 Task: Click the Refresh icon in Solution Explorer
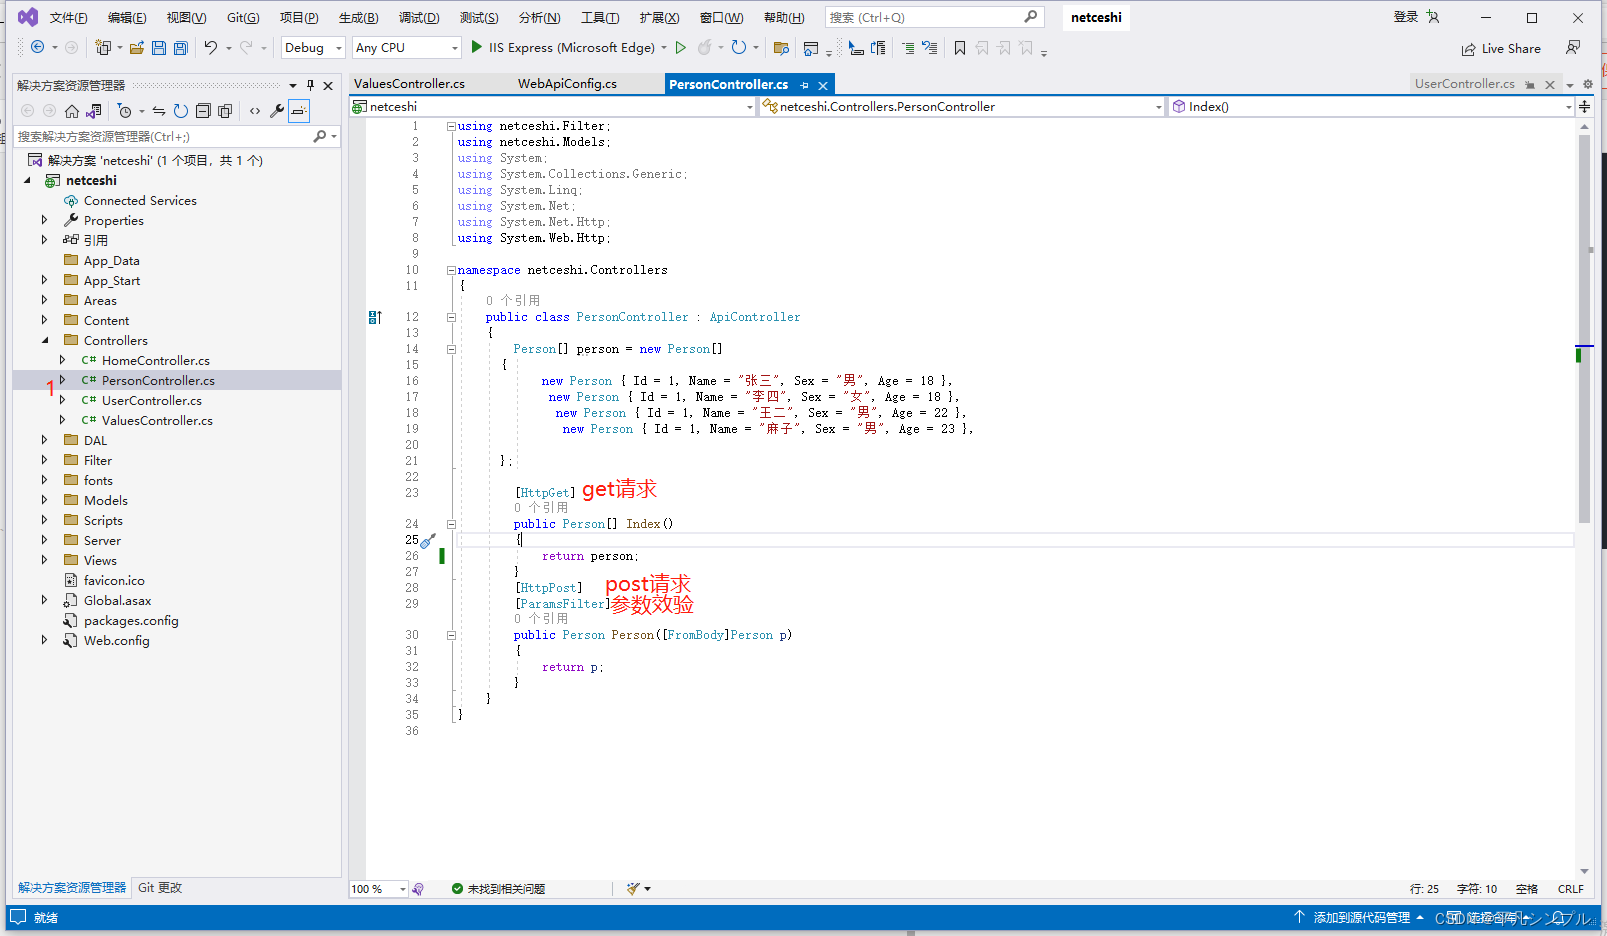[180, 111]
